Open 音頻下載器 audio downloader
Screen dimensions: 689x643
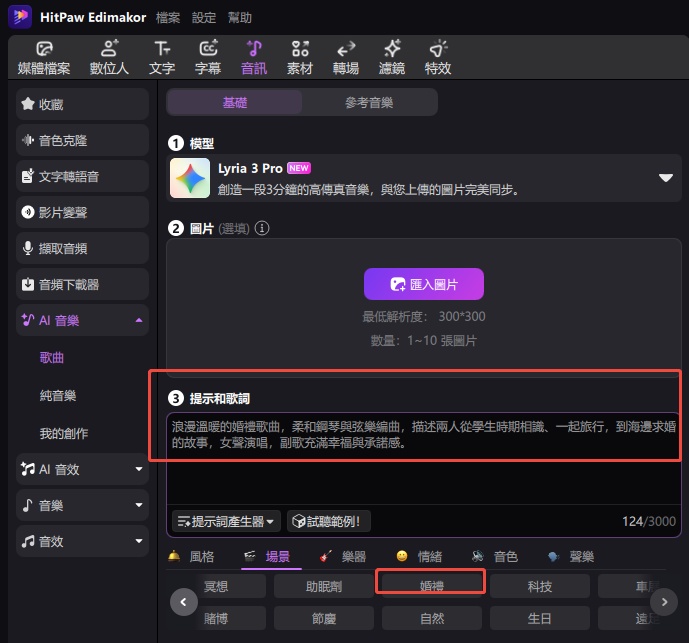82,284
